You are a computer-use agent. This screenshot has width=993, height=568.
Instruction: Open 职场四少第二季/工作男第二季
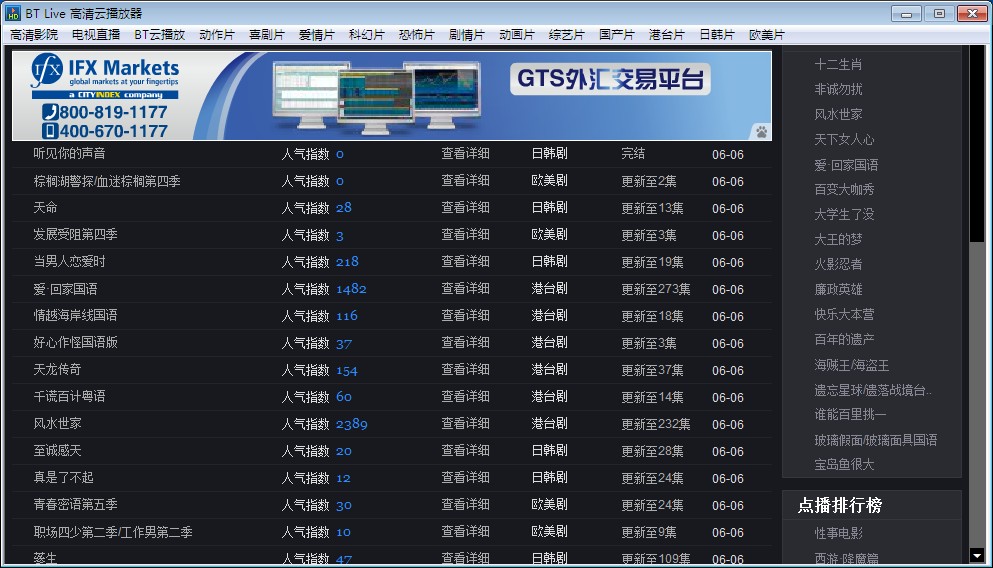[x=113, y=532]
